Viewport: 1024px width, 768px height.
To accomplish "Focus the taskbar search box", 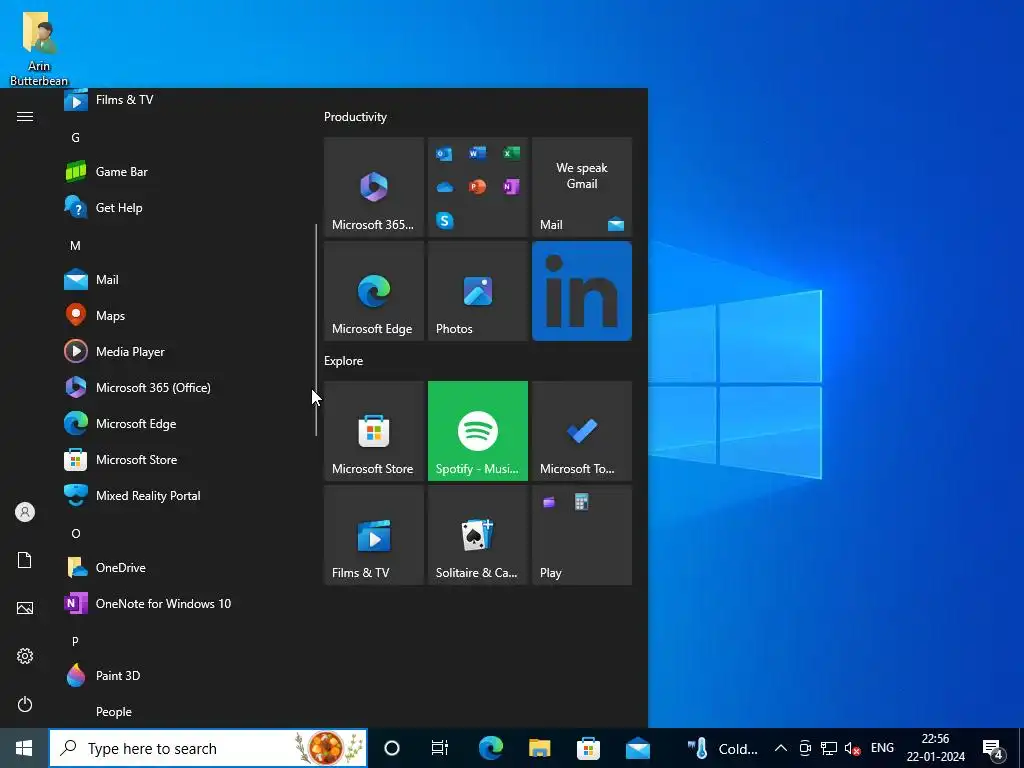I will point(208,748).
